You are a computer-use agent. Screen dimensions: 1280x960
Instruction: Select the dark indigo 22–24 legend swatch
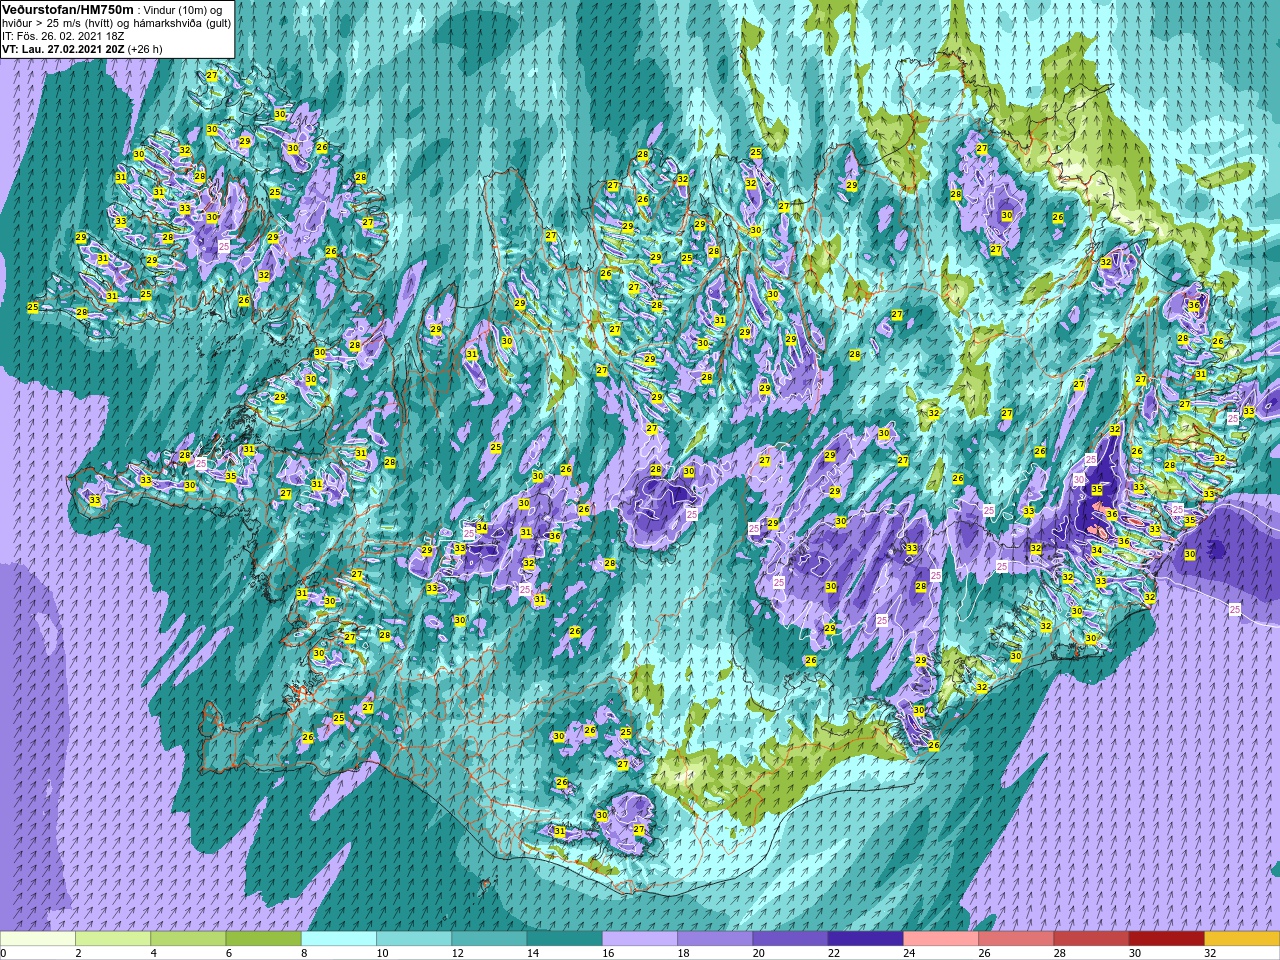click(866, 939)
